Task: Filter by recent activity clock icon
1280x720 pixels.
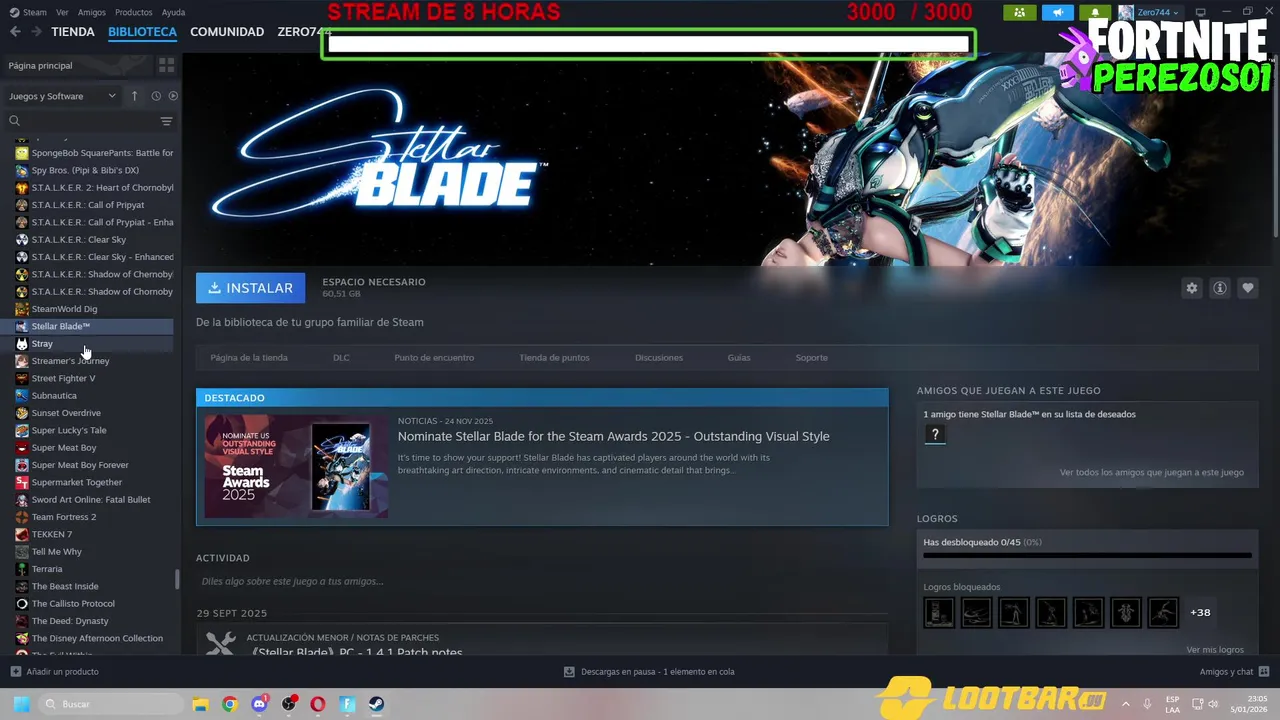Action: coord(156,96)
